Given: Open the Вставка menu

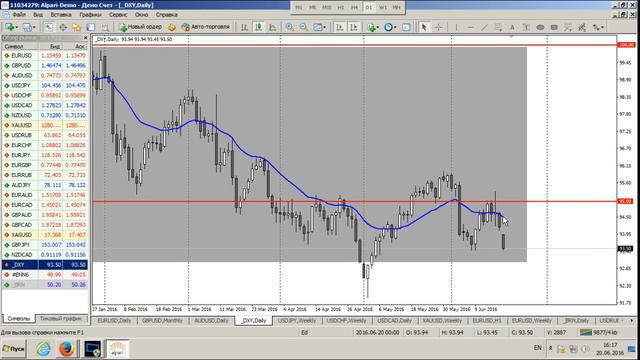Looking at the screenshot, I should [x=61, y=15].
